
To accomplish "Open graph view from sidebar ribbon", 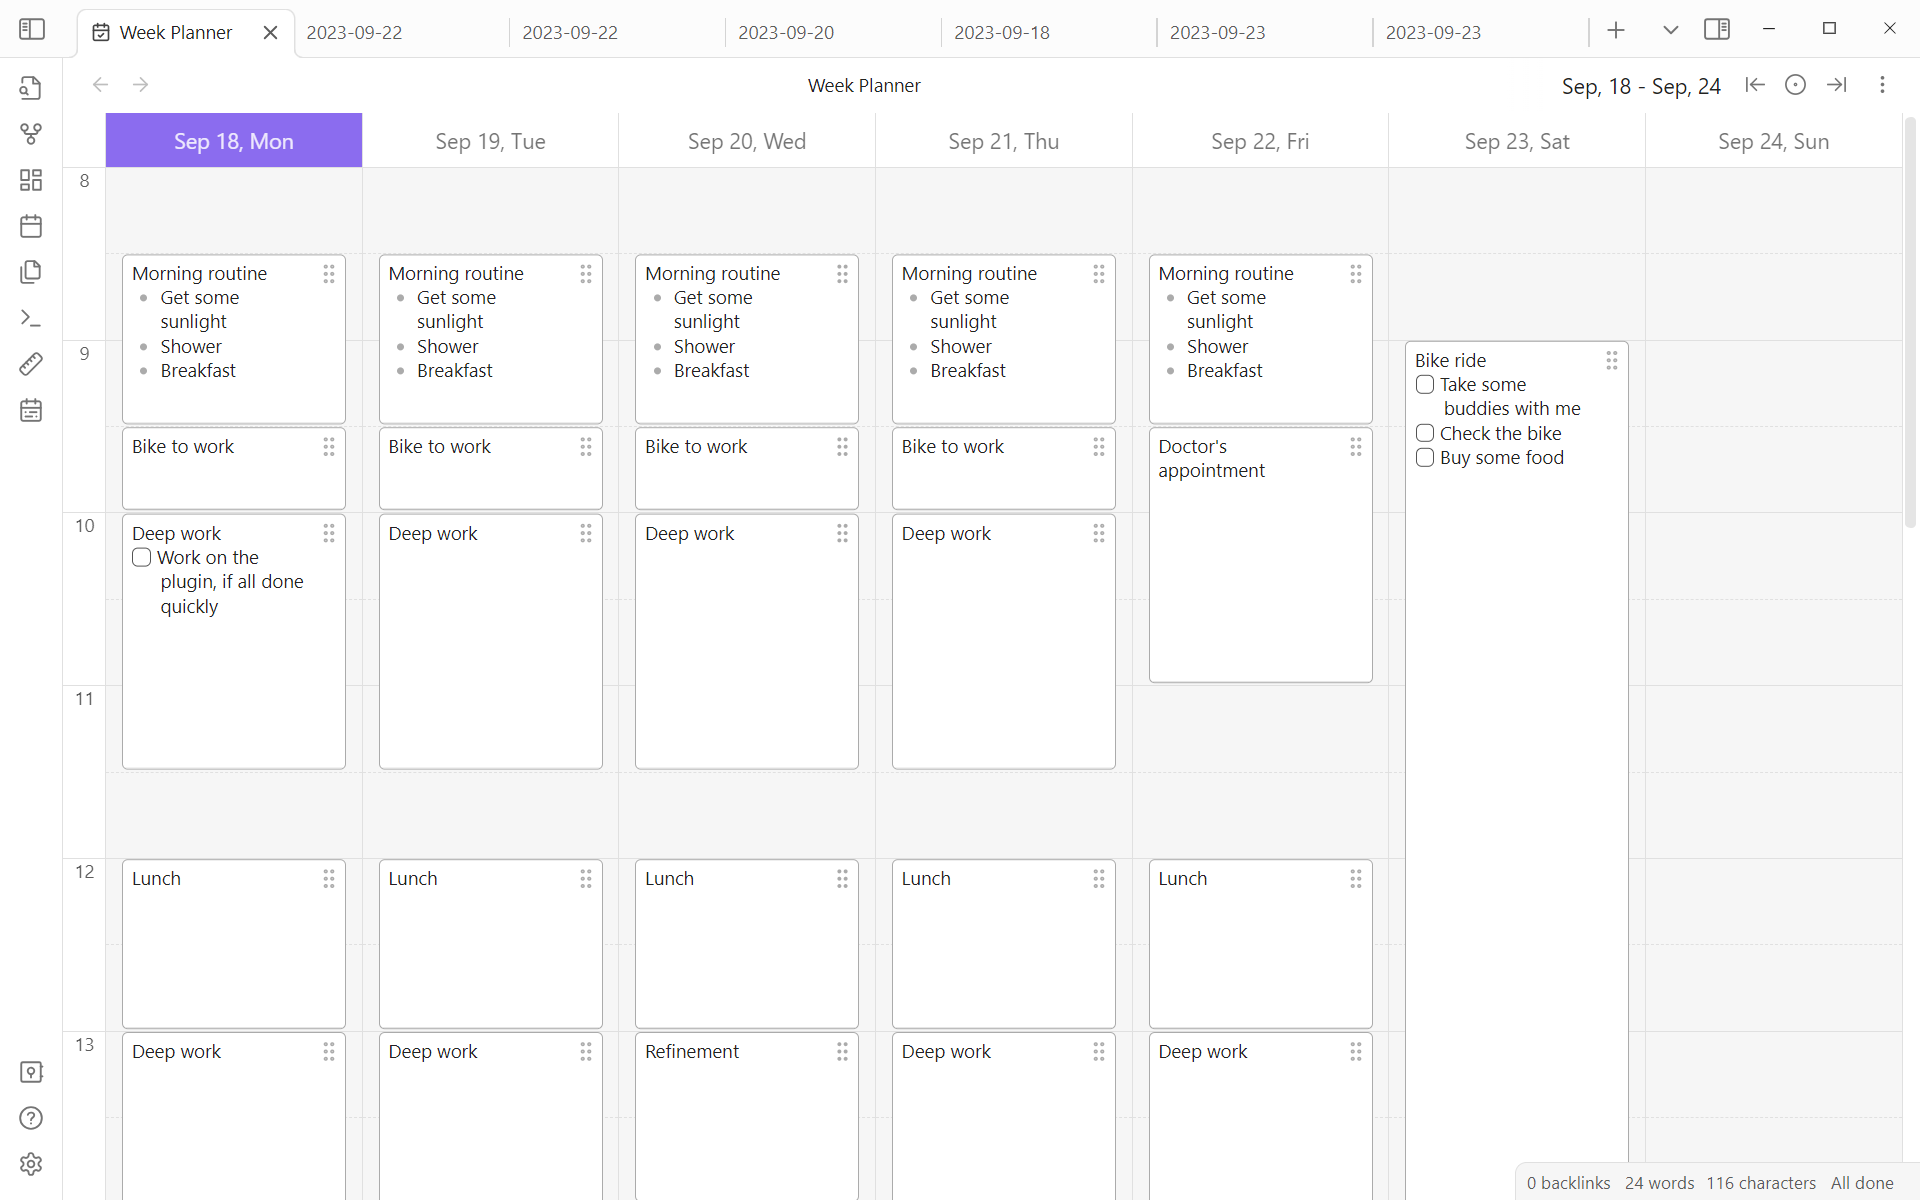I will pyautogui.click(x=31, y=134).
